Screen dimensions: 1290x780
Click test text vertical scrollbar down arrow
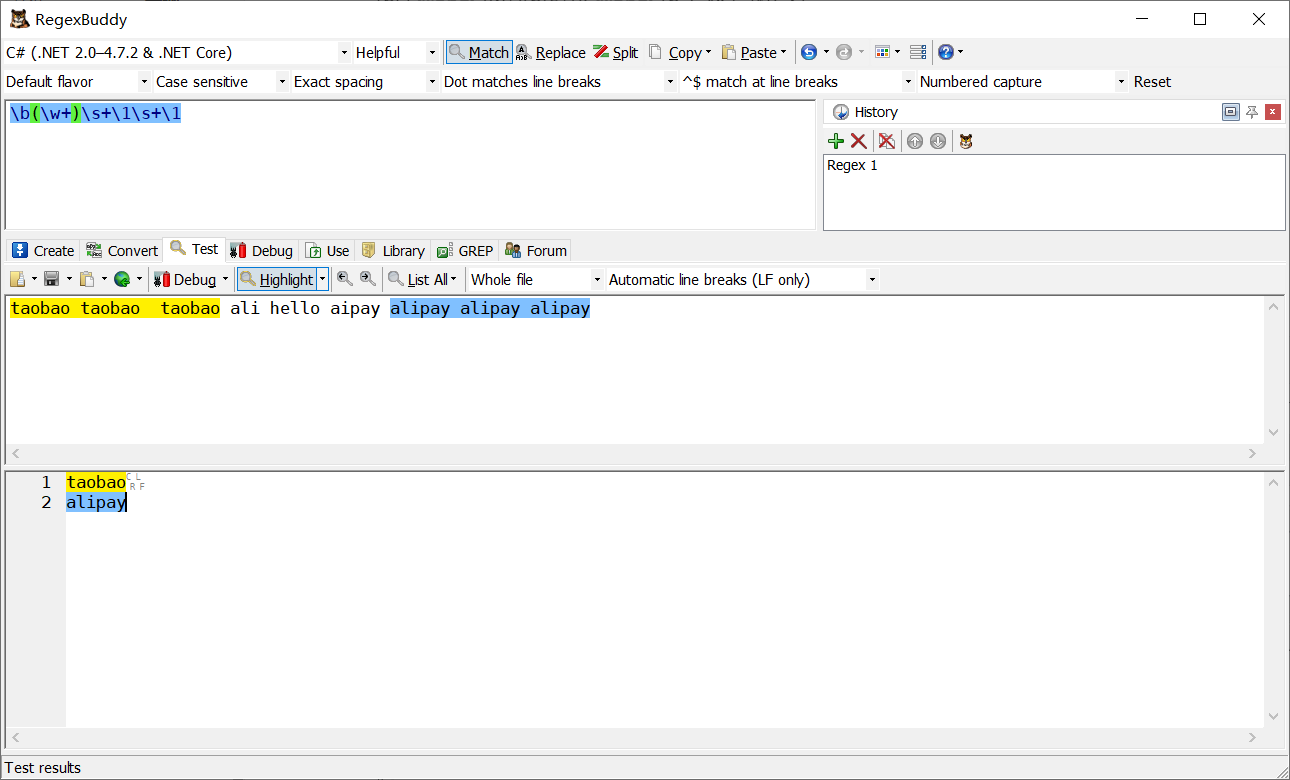(1273, 432)
